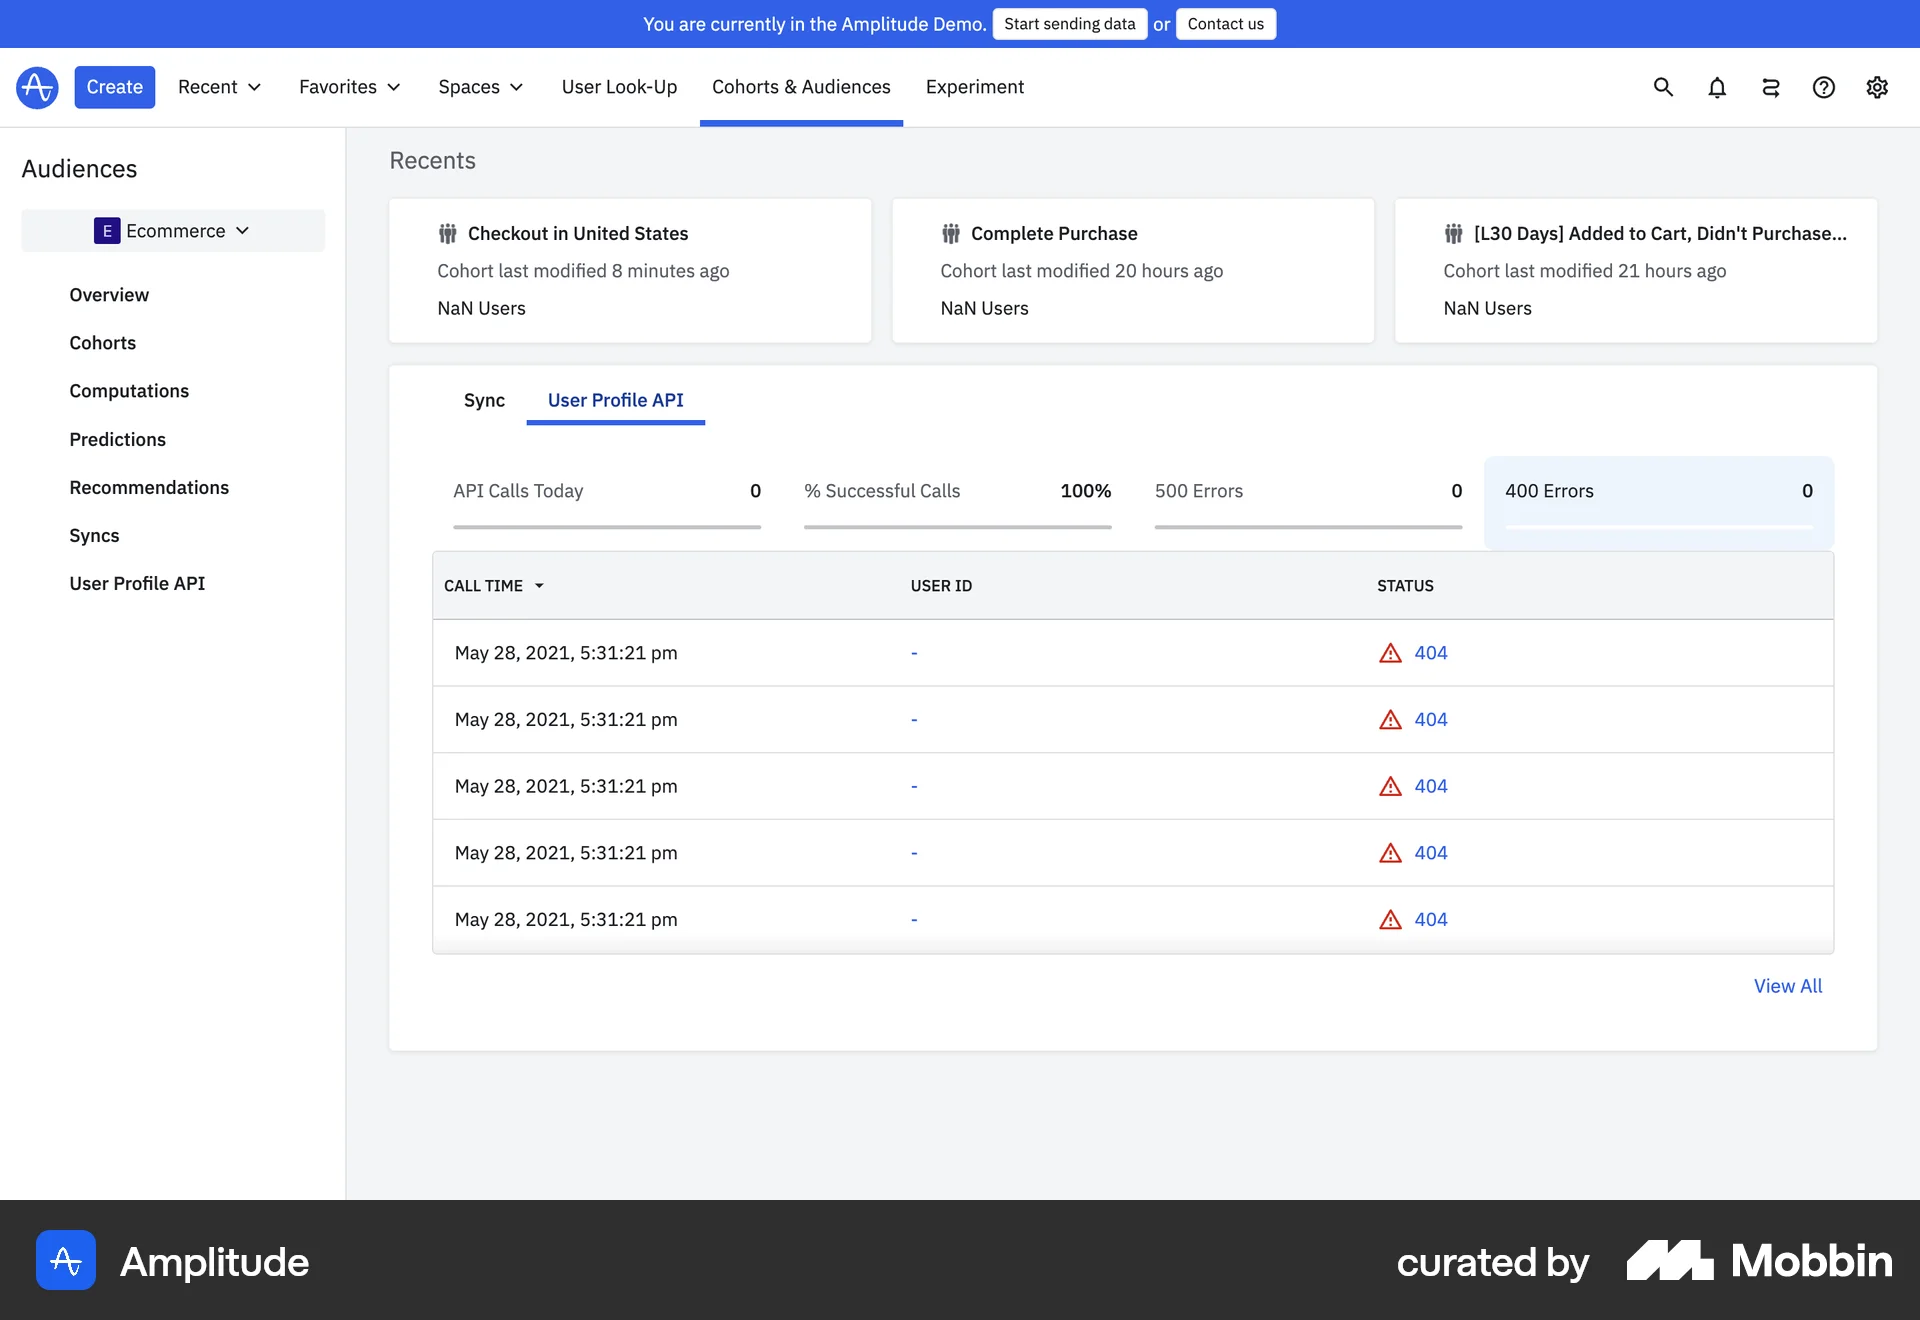The height and width of the screenshot is (1320, 1920).
Task: Select the API Calls Today metric card
Action: click(x=607, y=502)
